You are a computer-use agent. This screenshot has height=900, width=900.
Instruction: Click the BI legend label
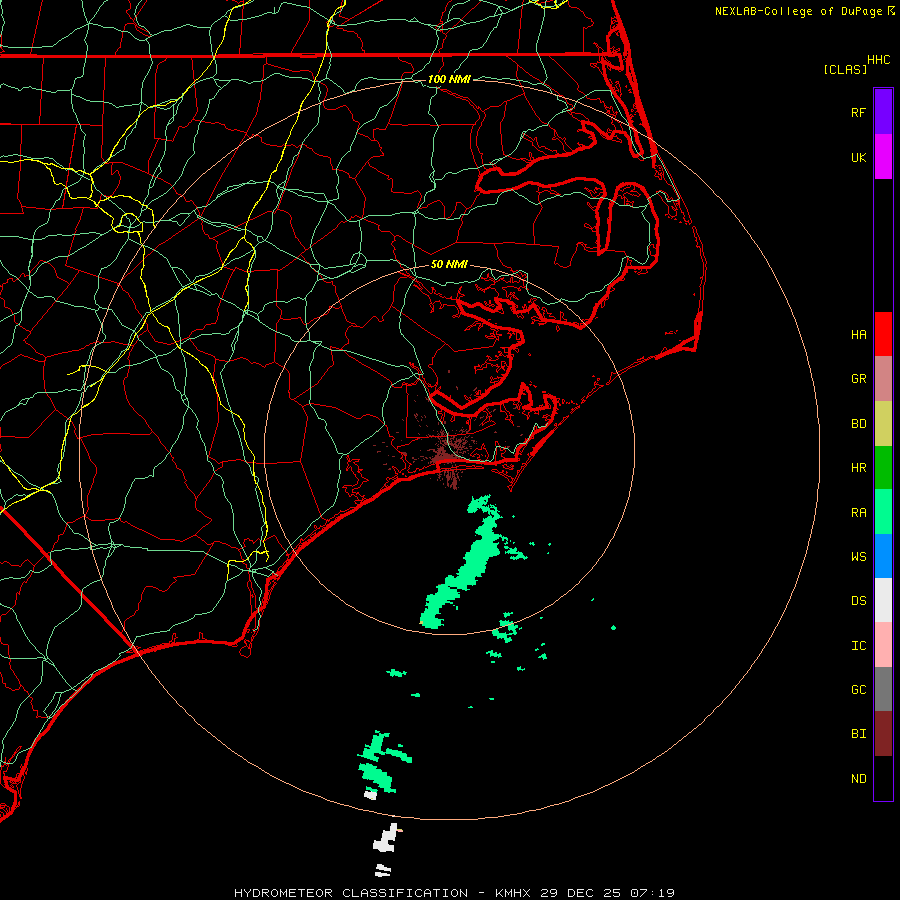click(859, 734)
